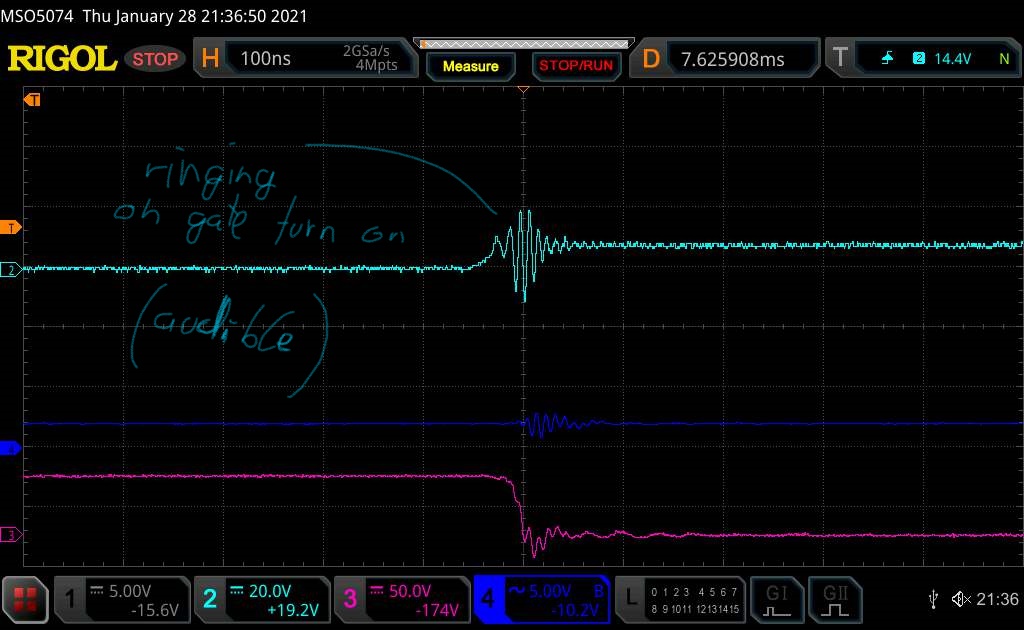Select the channel 2 ground level marker
1024x630 pixels.
click(x=10, y=269)
